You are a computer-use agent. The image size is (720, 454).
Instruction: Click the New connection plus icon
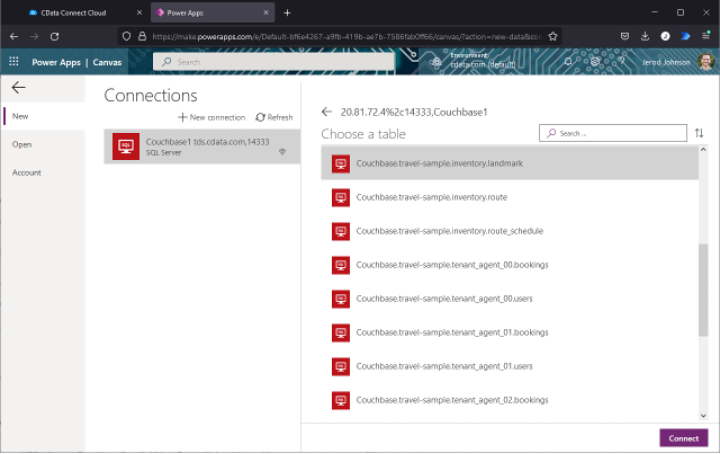182,118
